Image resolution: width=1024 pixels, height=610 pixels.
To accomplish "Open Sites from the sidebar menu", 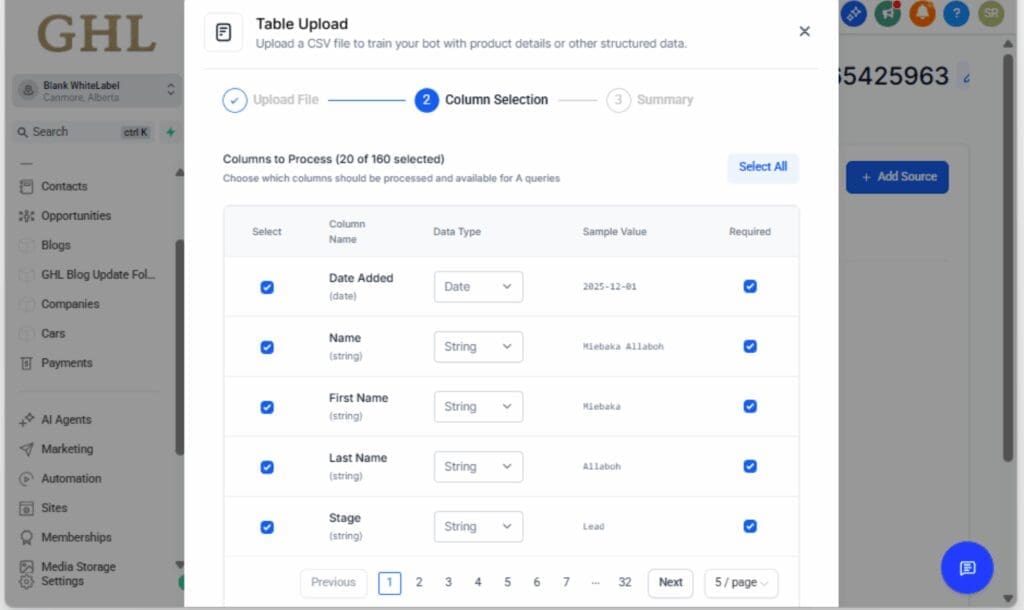I will click(25, 507).
